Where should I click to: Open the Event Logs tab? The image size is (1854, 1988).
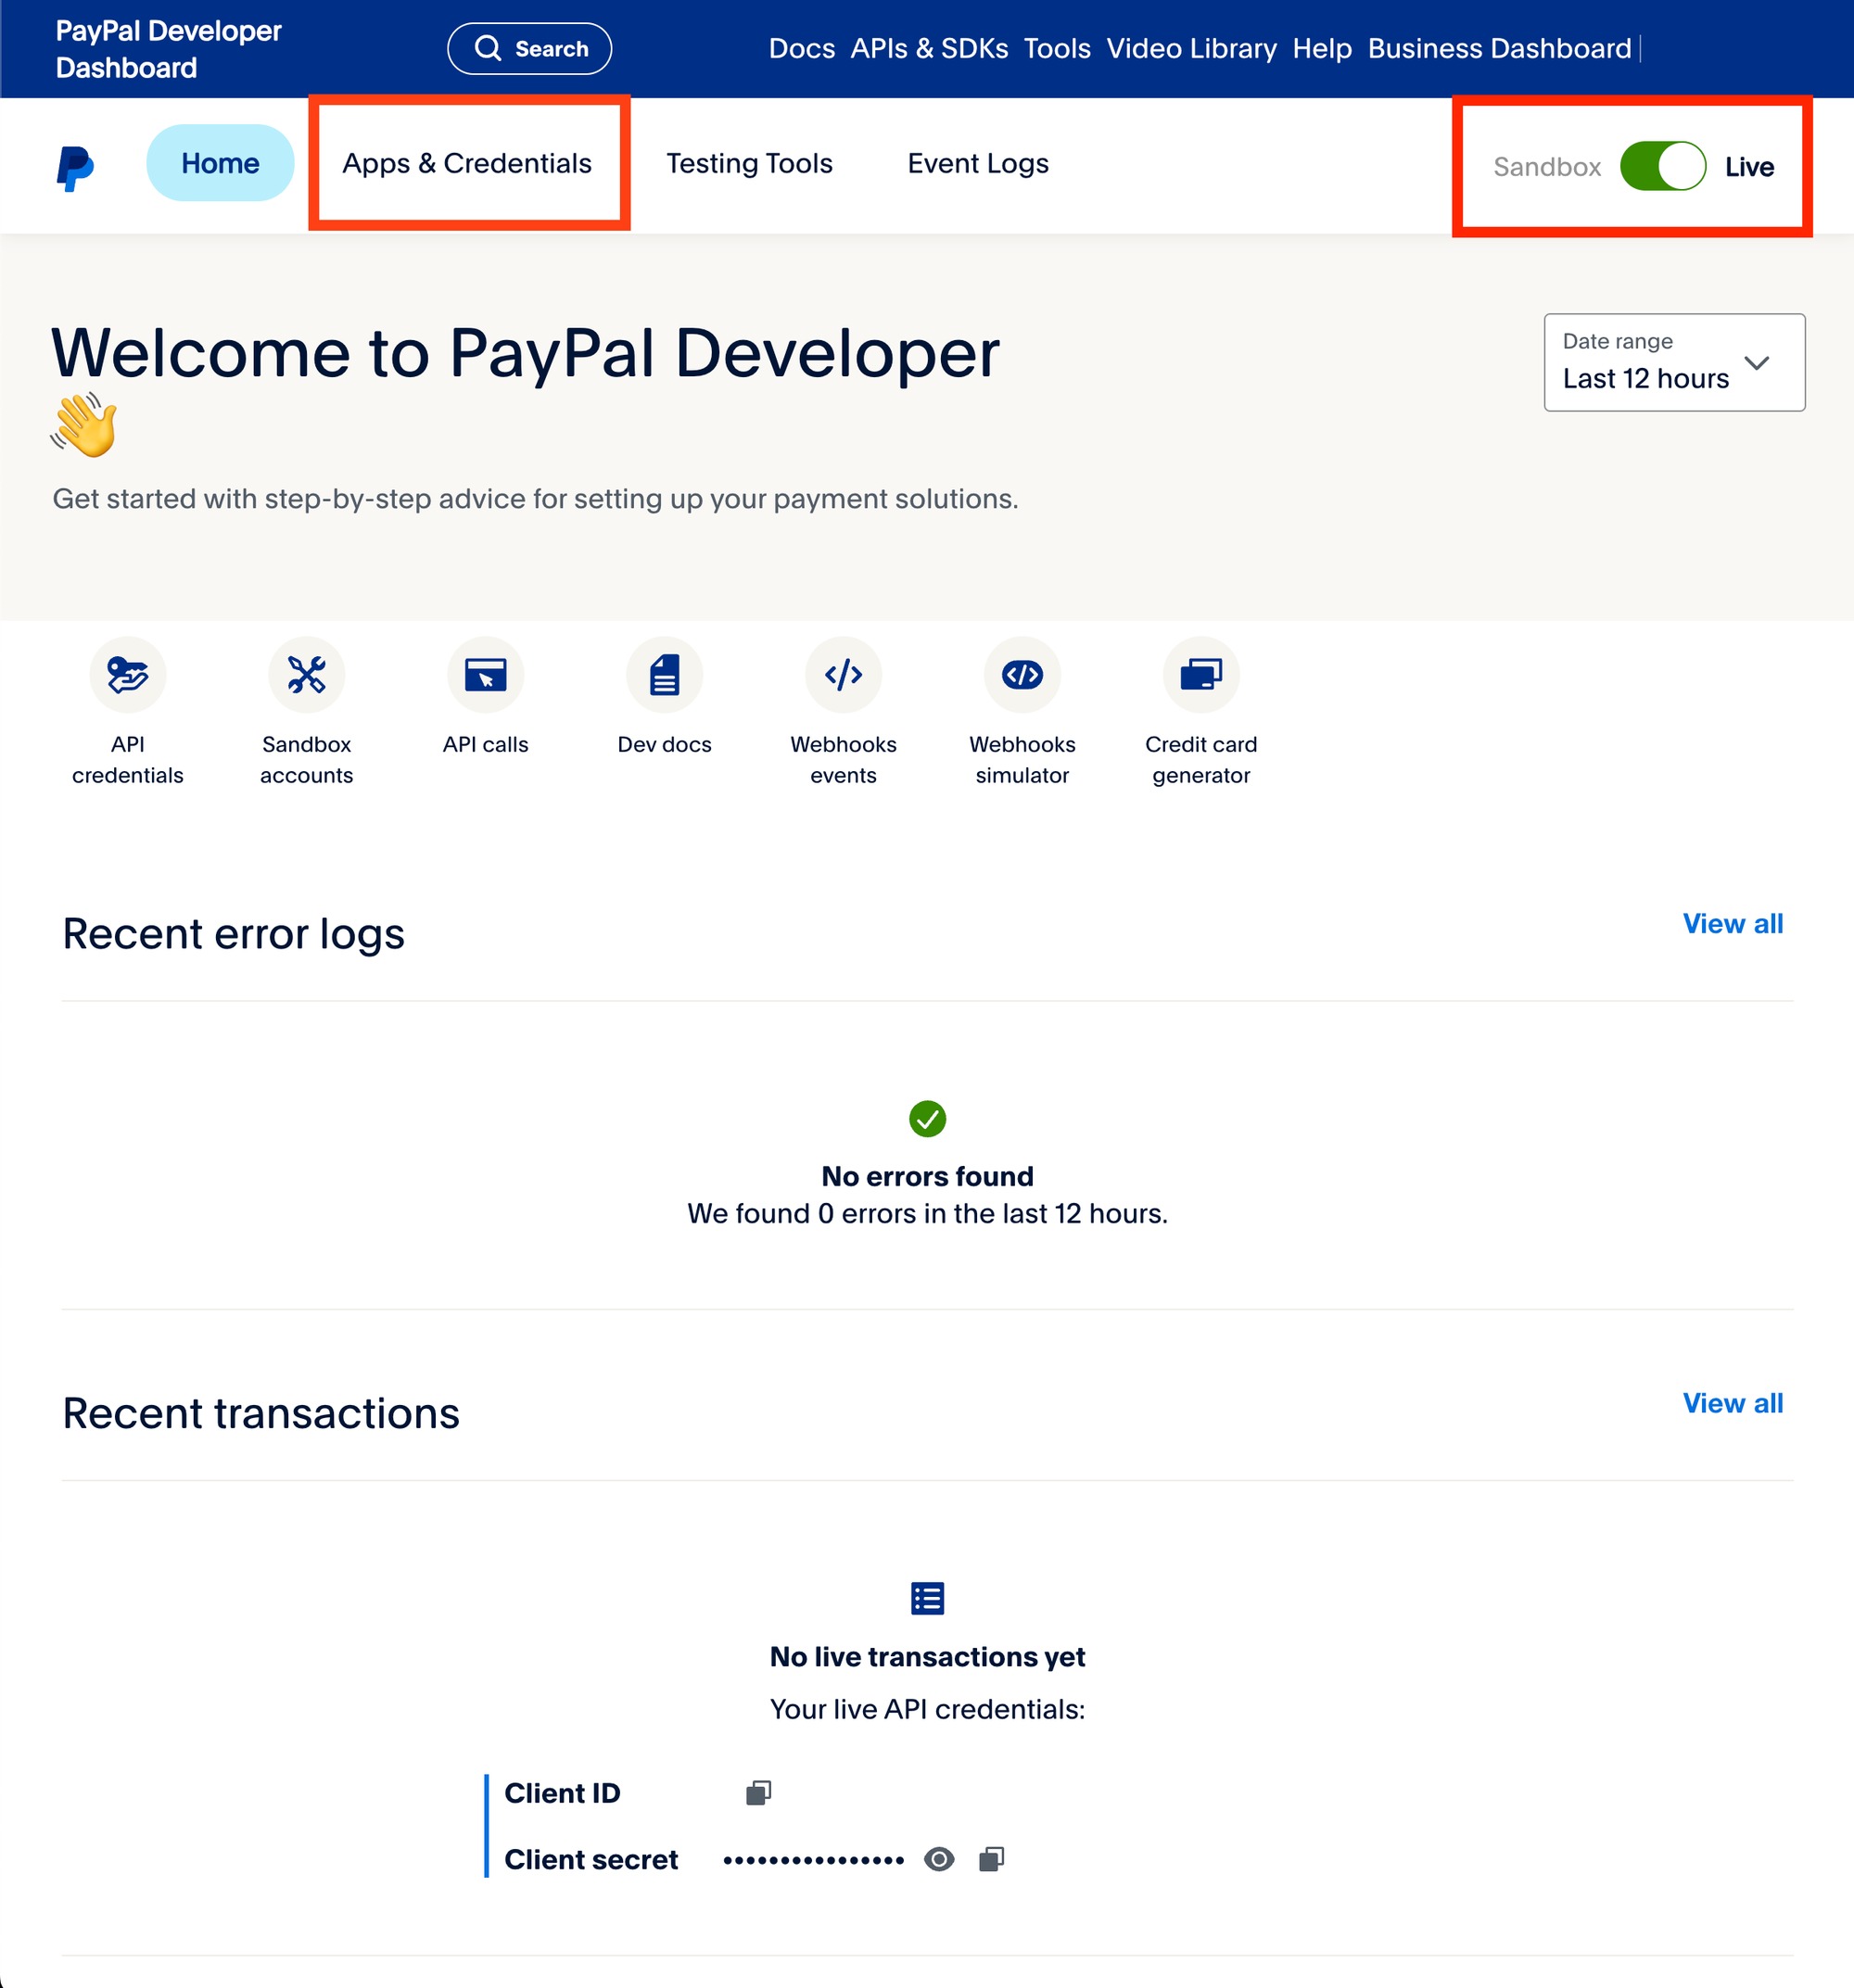tap(978, 163)
